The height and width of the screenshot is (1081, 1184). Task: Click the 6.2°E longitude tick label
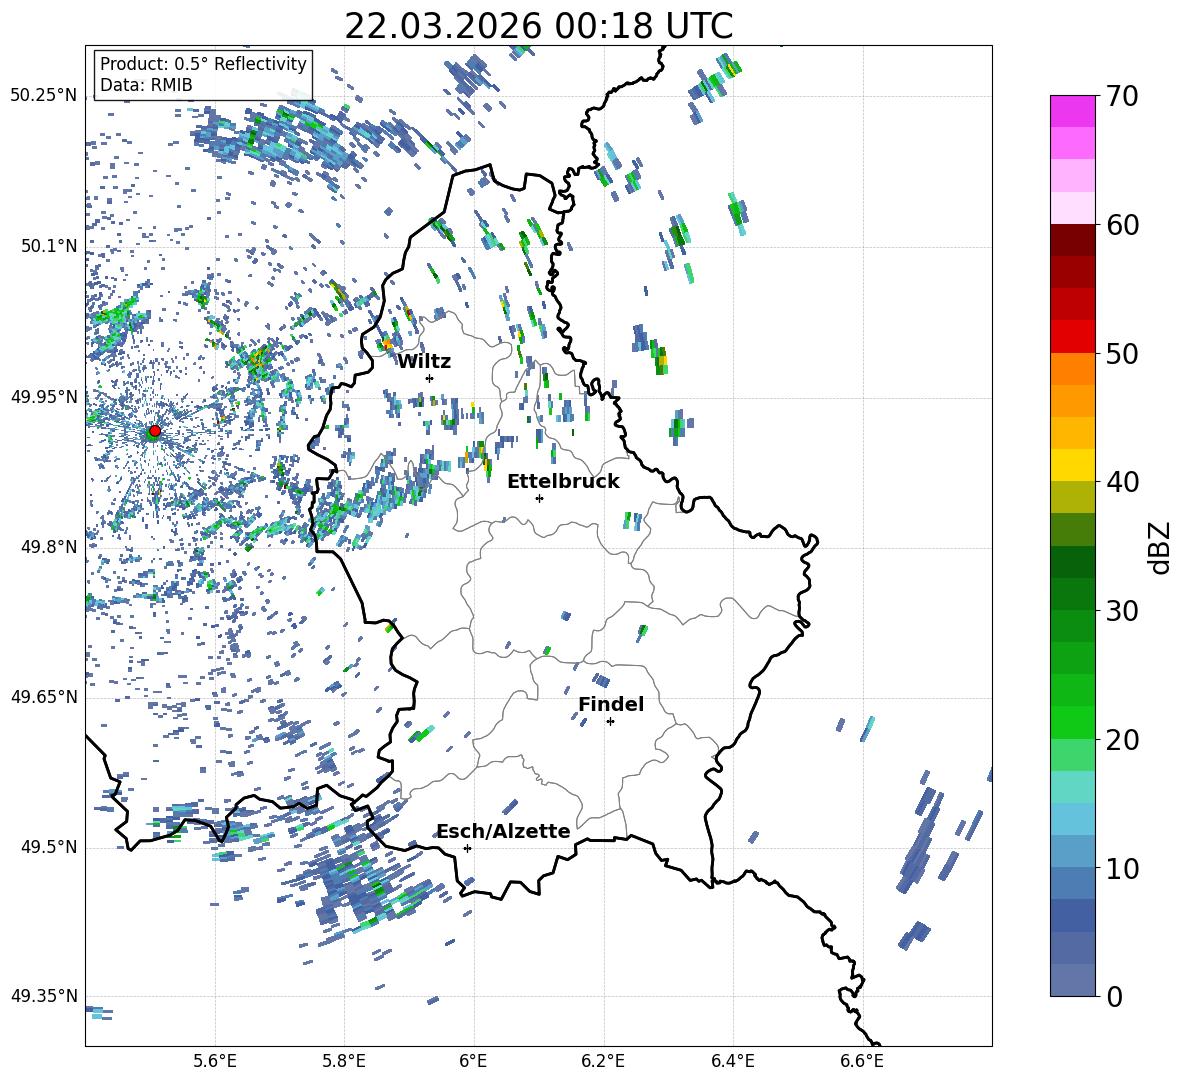[x=603, y=1059]
